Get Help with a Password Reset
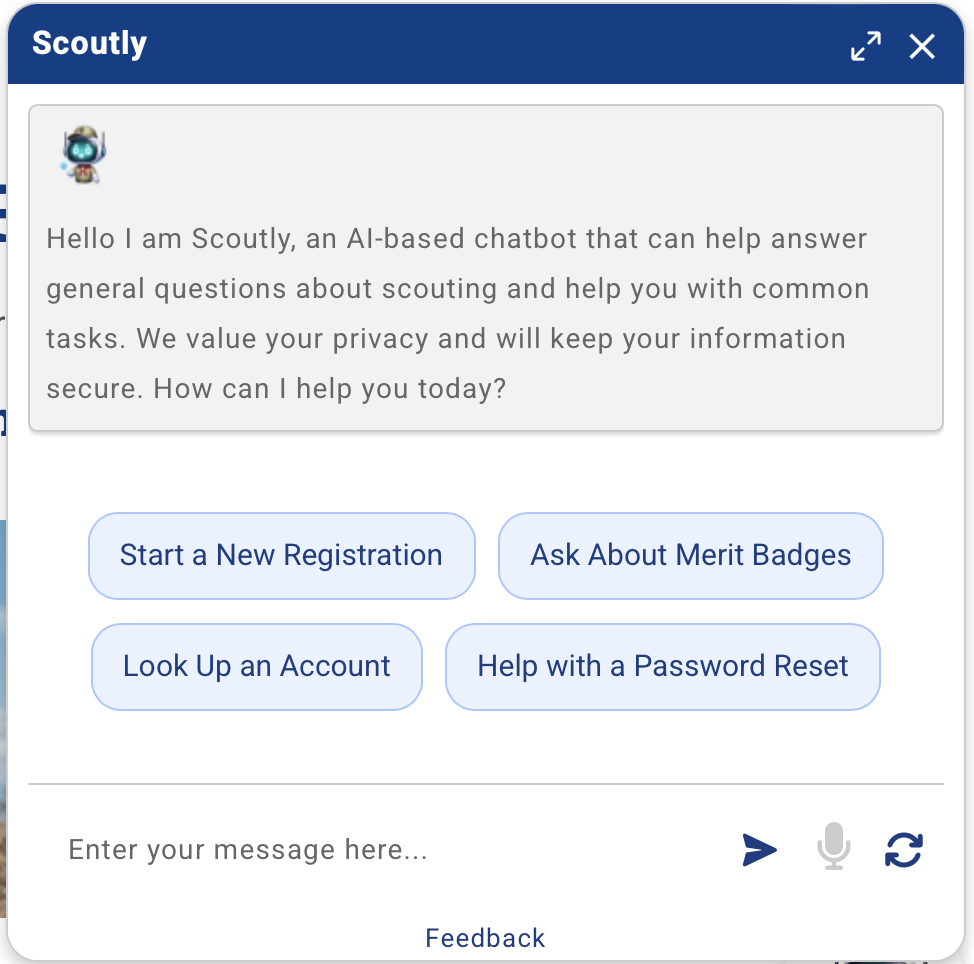This screenshot has width=974, height=964. click(663, 667)
